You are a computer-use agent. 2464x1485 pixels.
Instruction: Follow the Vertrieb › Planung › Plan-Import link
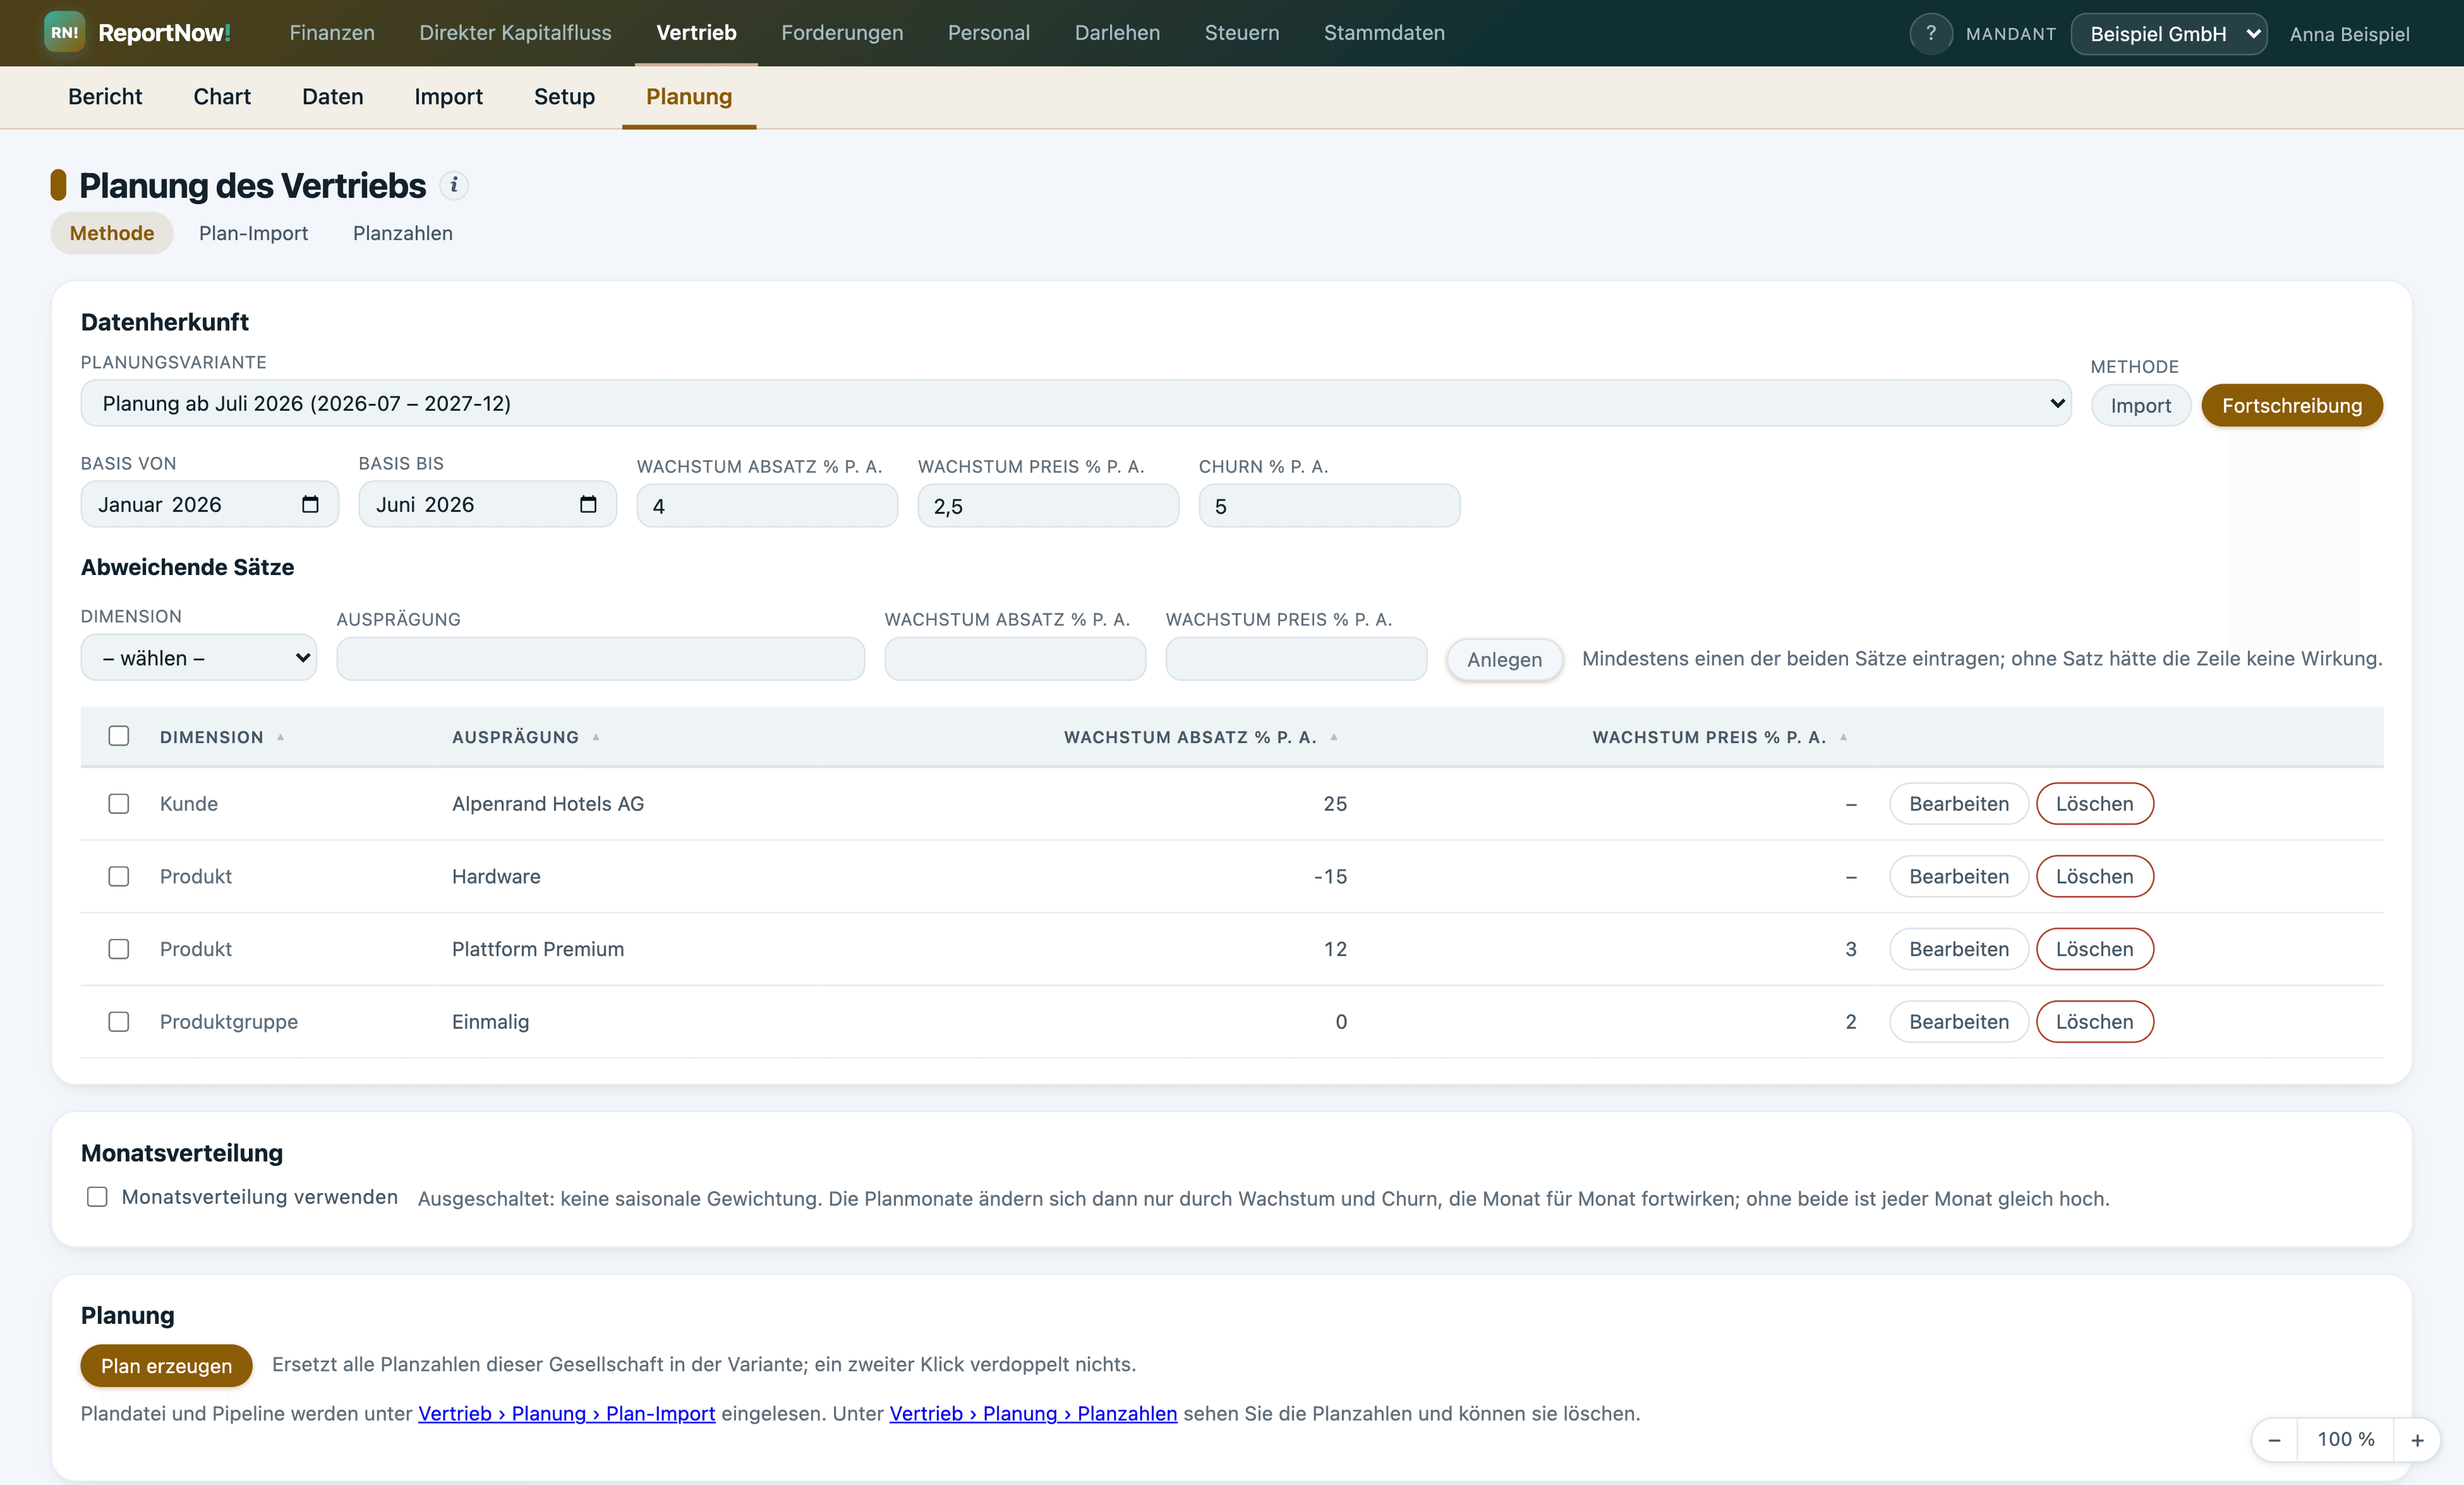(x=567, y=1413)
